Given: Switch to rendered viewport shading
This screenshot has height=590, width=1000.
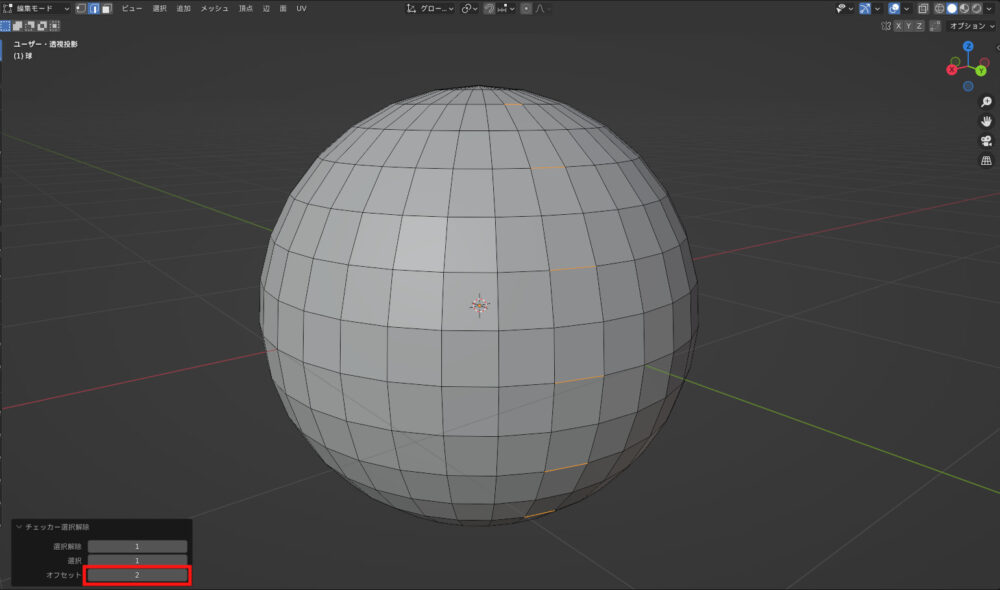Looking at the screenshot, I should pos(976,8).
